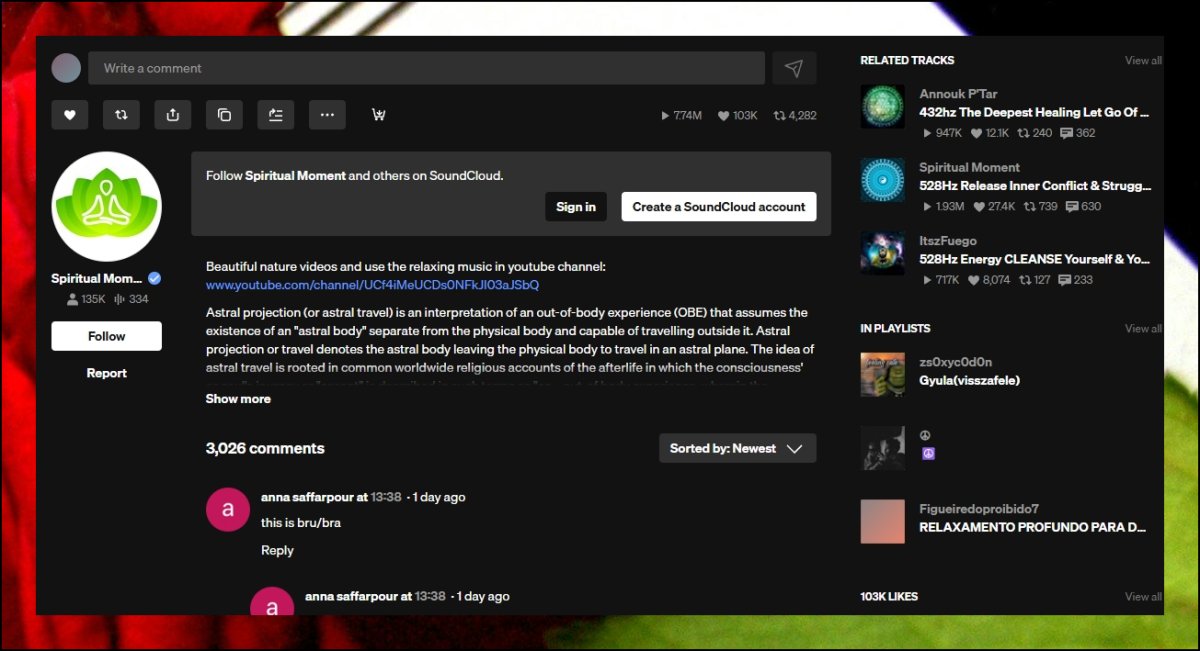This screenshot has width=1200, height=651.
Task: Open the Sorted by: Newest dropdown
Action: tap(738, 448)
